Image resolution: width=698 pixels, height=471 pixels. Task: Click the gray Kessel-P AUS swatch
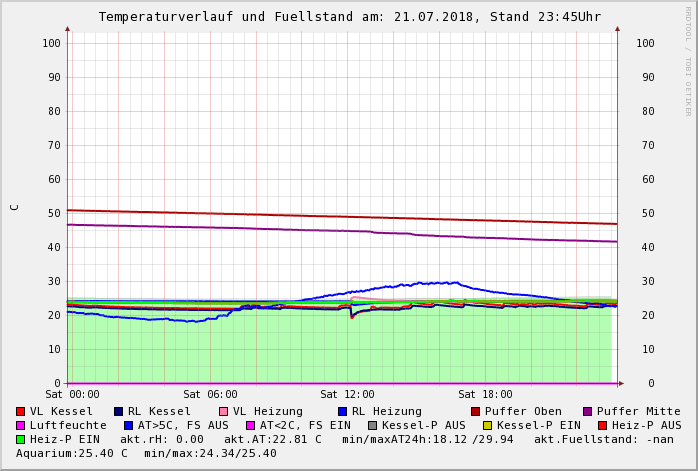click(x=372, y=425)
